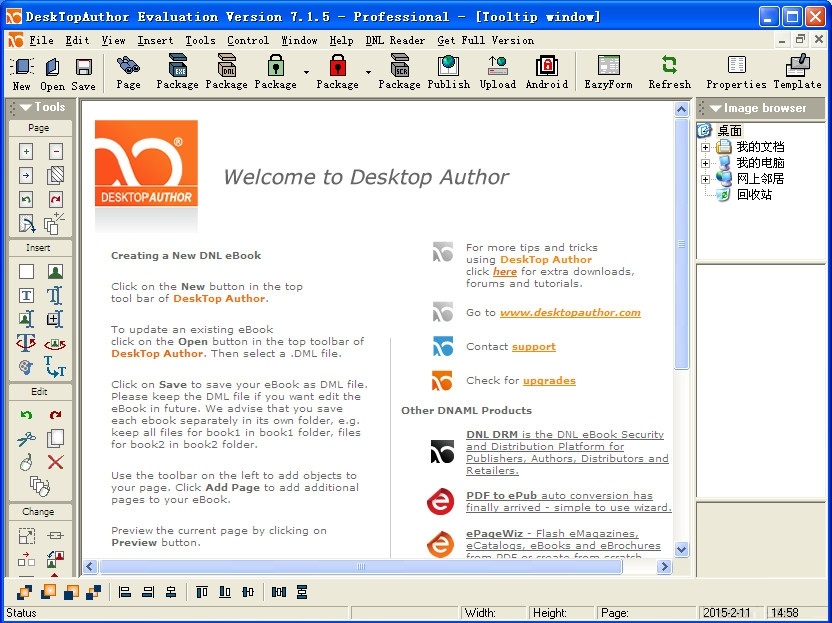
Task: Click the delete page minus icon
Action: [55, 151]
